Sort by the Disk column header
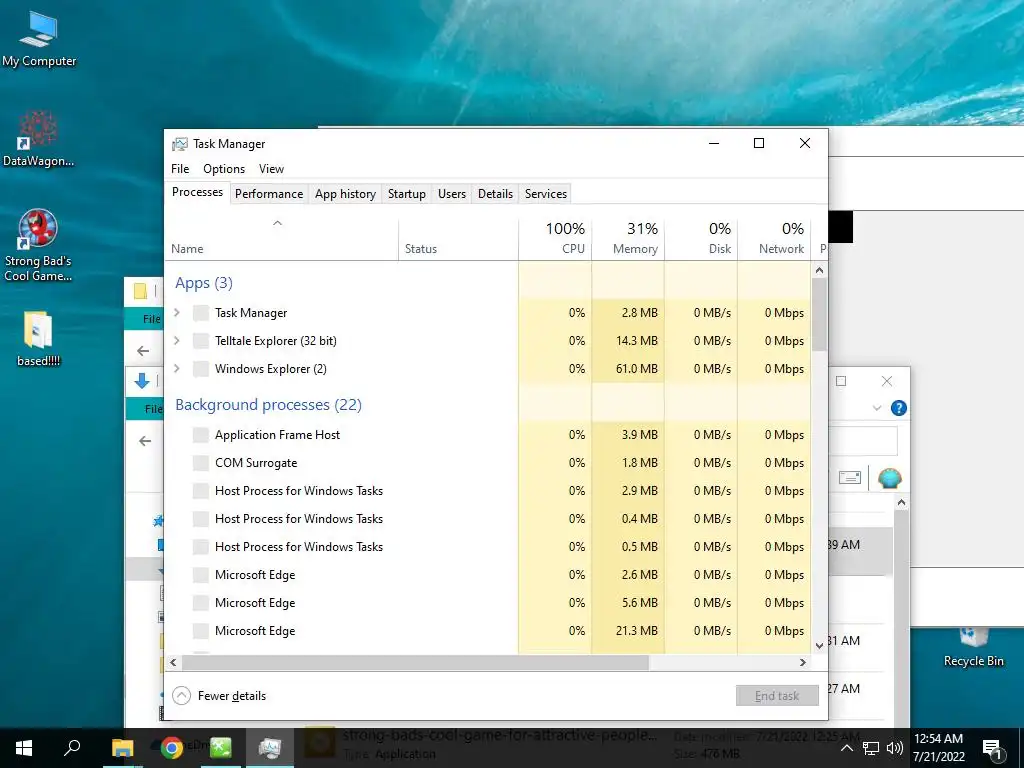 coord(701,239)
